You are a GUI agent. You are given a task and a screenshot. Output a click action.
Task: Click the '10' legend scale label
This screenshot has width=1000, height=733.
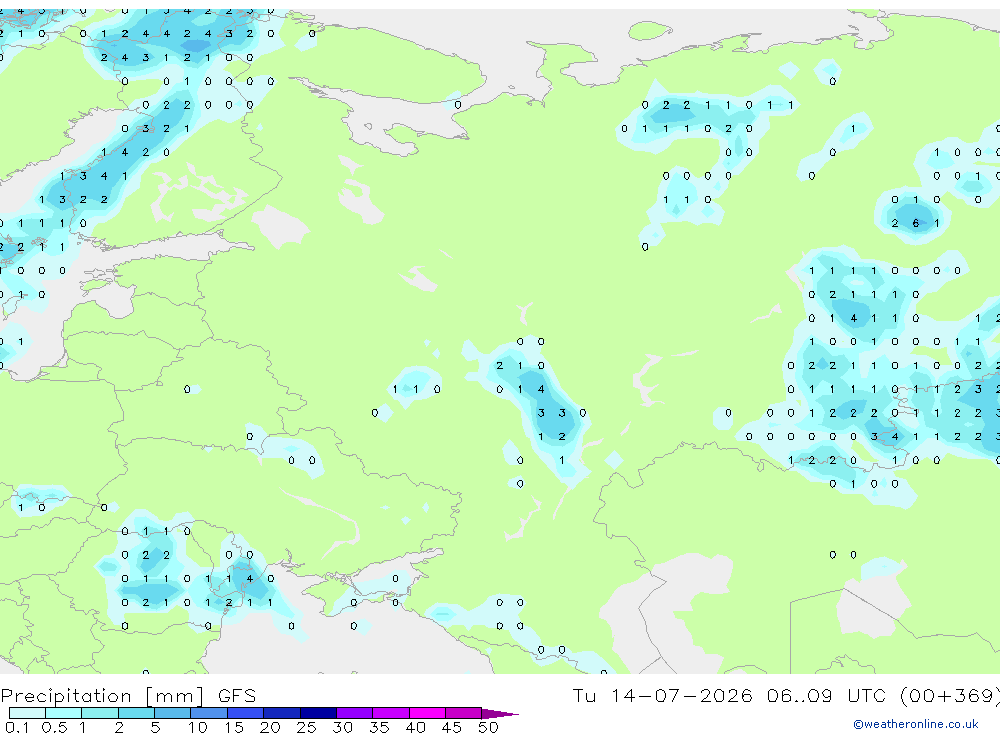point(198,727)
